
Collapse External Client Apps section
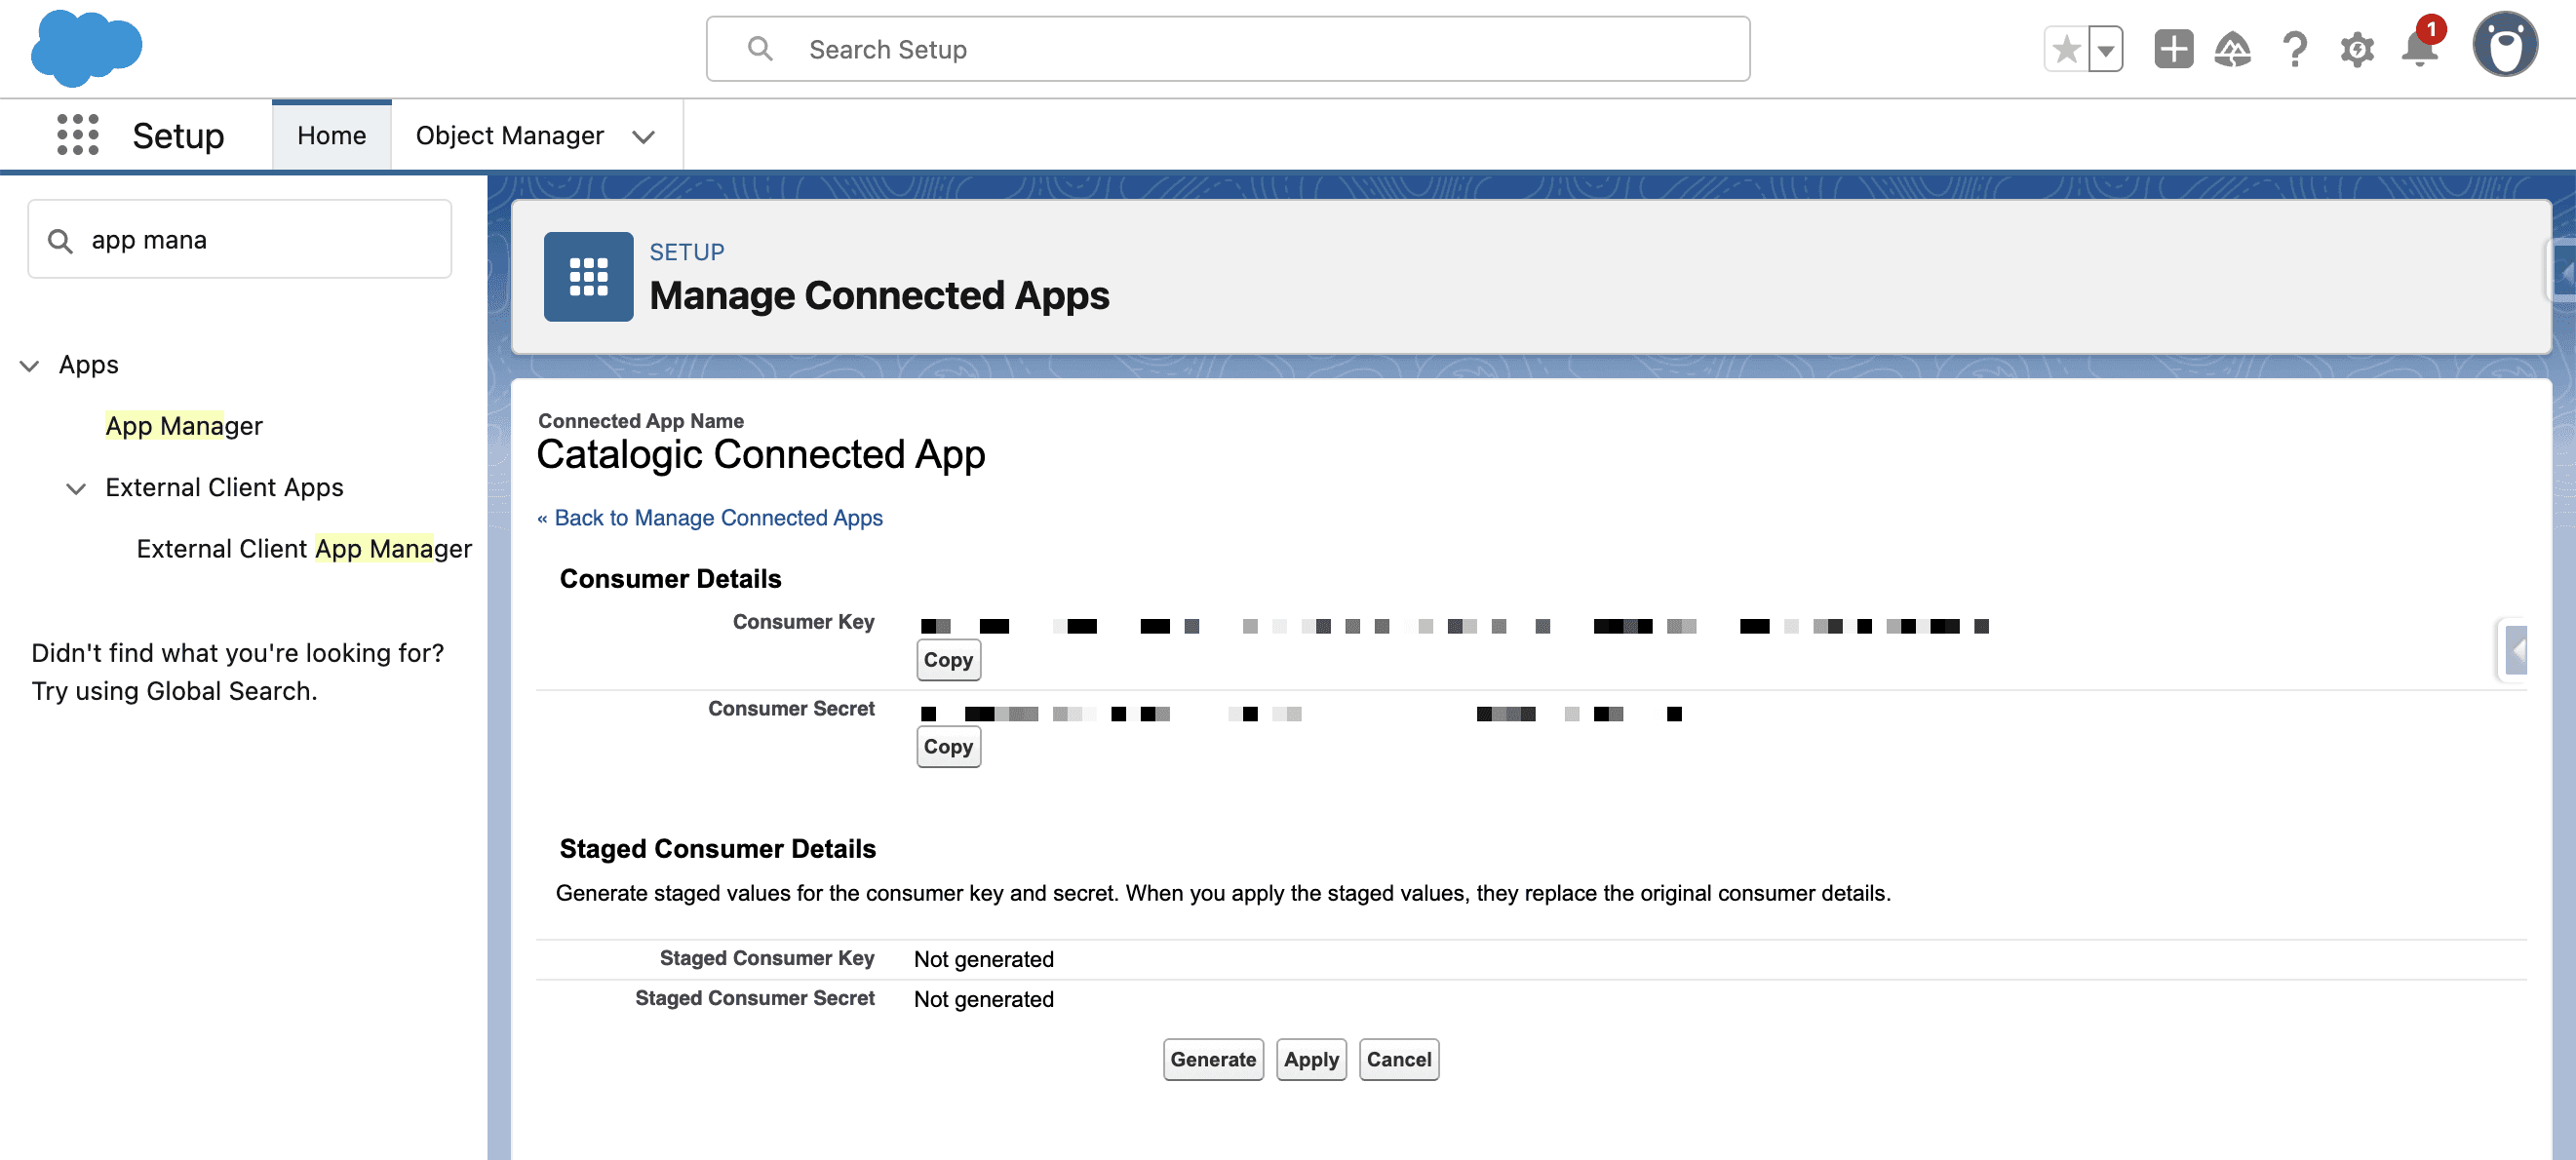tap(76, 488)
